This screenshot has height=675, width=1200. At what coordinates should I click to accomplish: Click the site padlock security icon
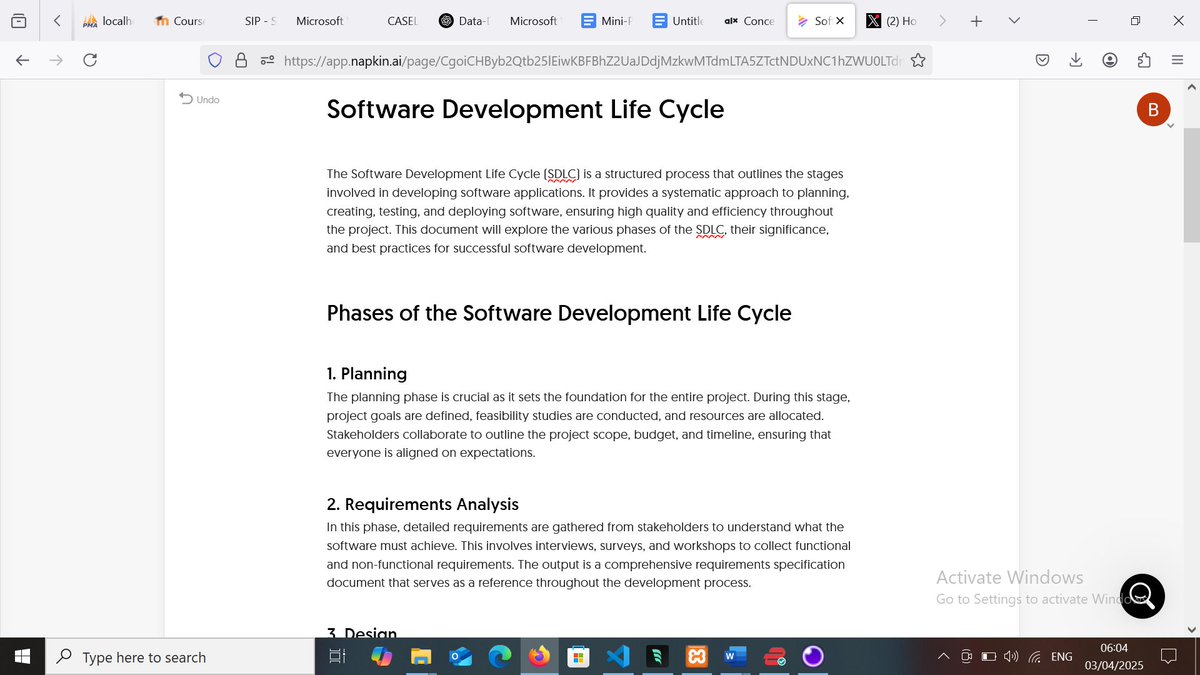coord(241,60)
